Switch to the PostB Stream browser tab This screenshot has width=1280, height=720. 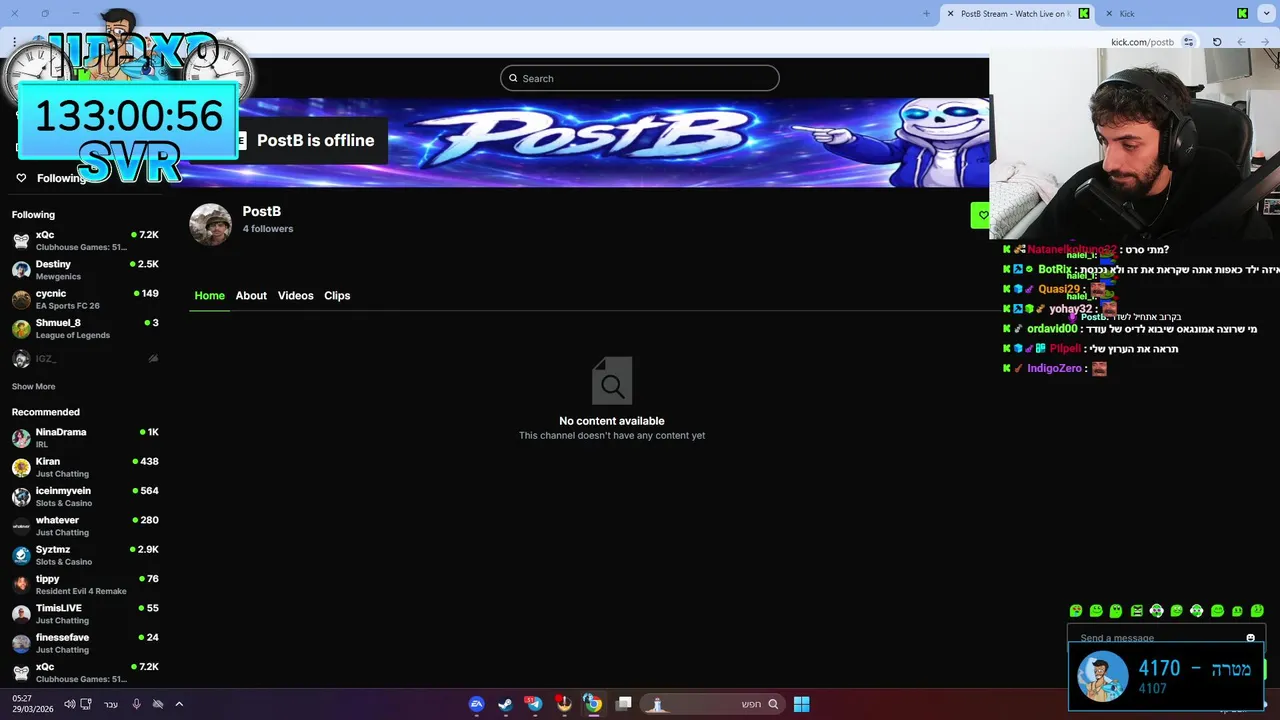pyautogui.click(x=1019, y=14)
